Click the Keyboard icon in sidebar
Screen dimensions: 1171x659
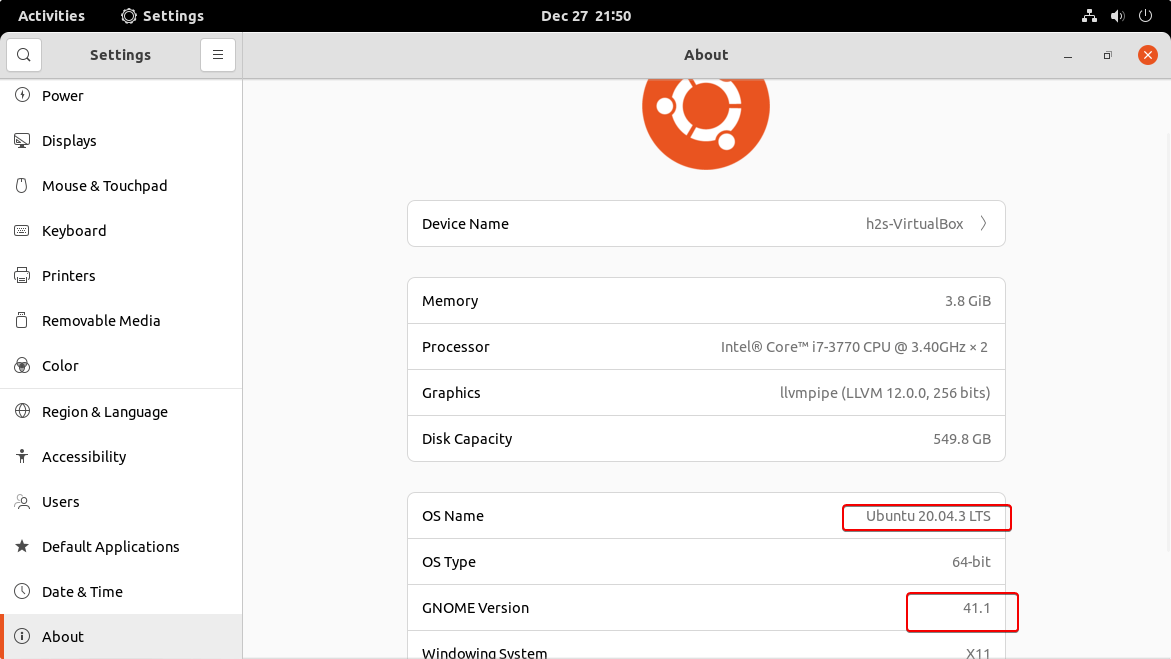tap(22, 230)
